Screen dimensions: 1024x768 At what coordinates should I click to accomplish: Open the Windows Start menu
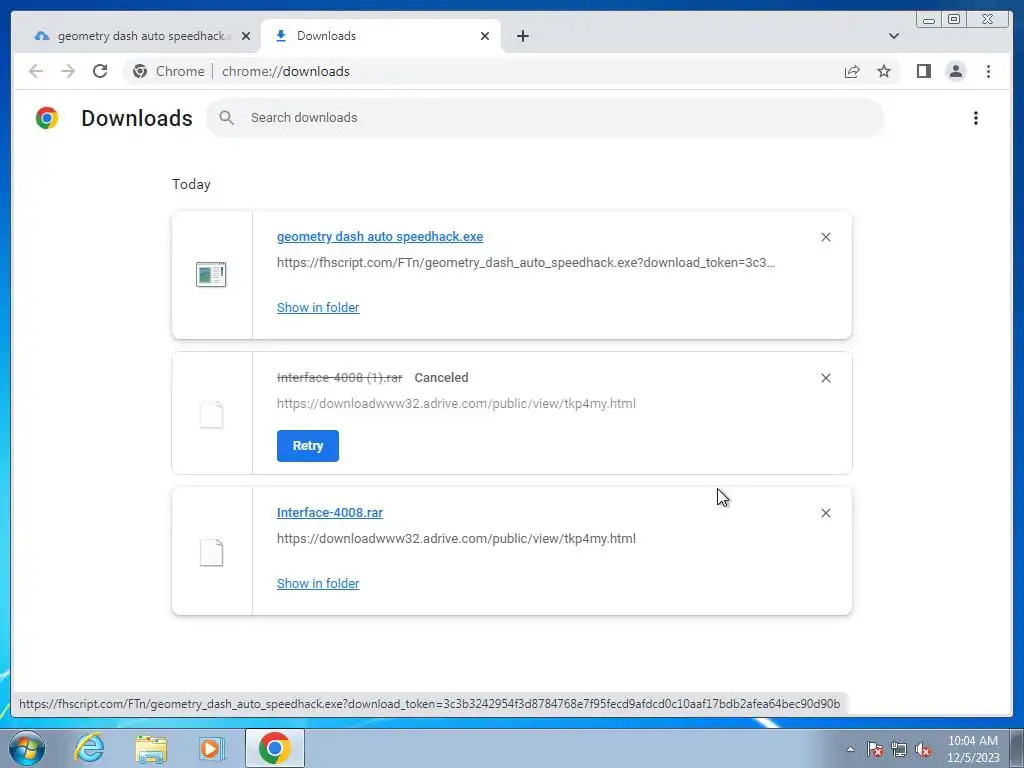26,748
